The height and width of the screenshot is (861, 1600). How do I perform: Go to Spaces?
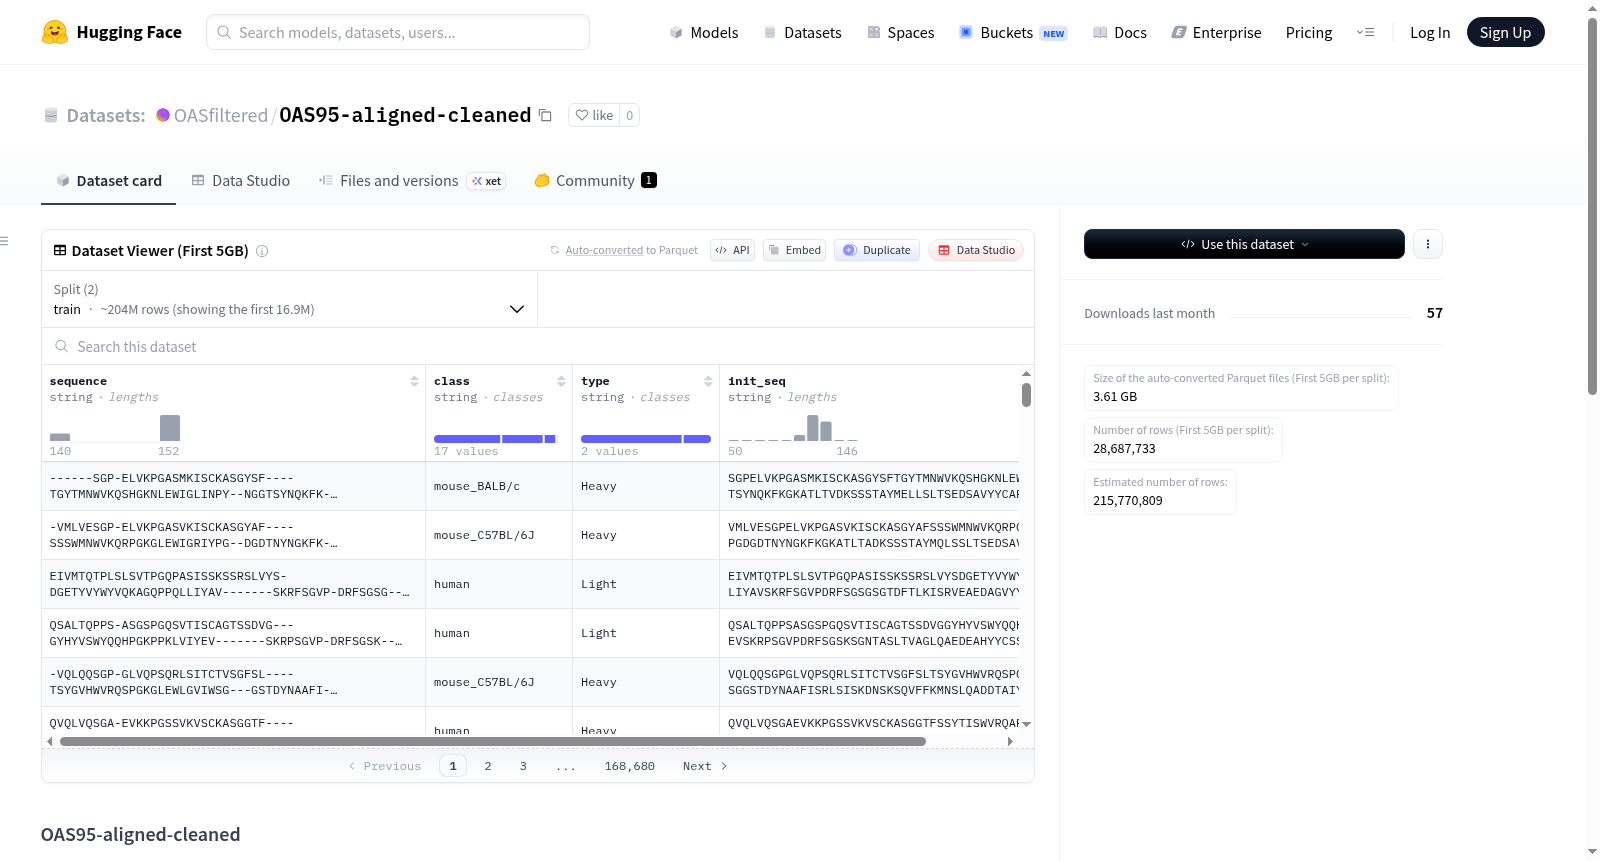[901, 32]
